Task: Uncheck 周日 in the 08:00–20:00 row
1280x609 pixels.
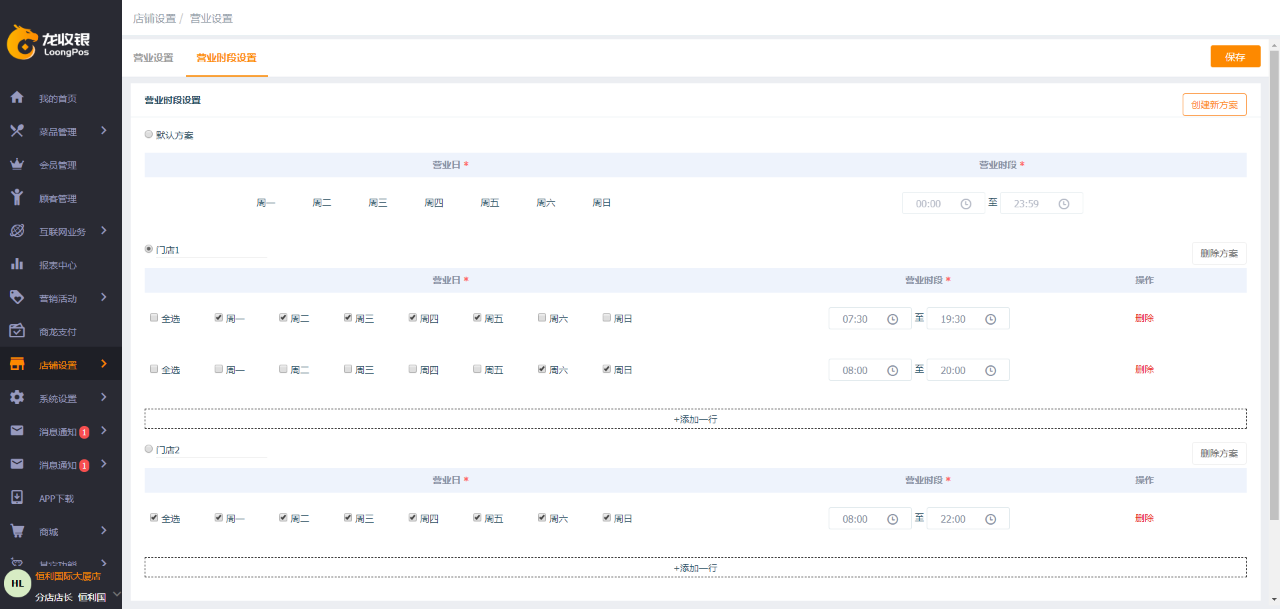Action: [x=607, y=369]
